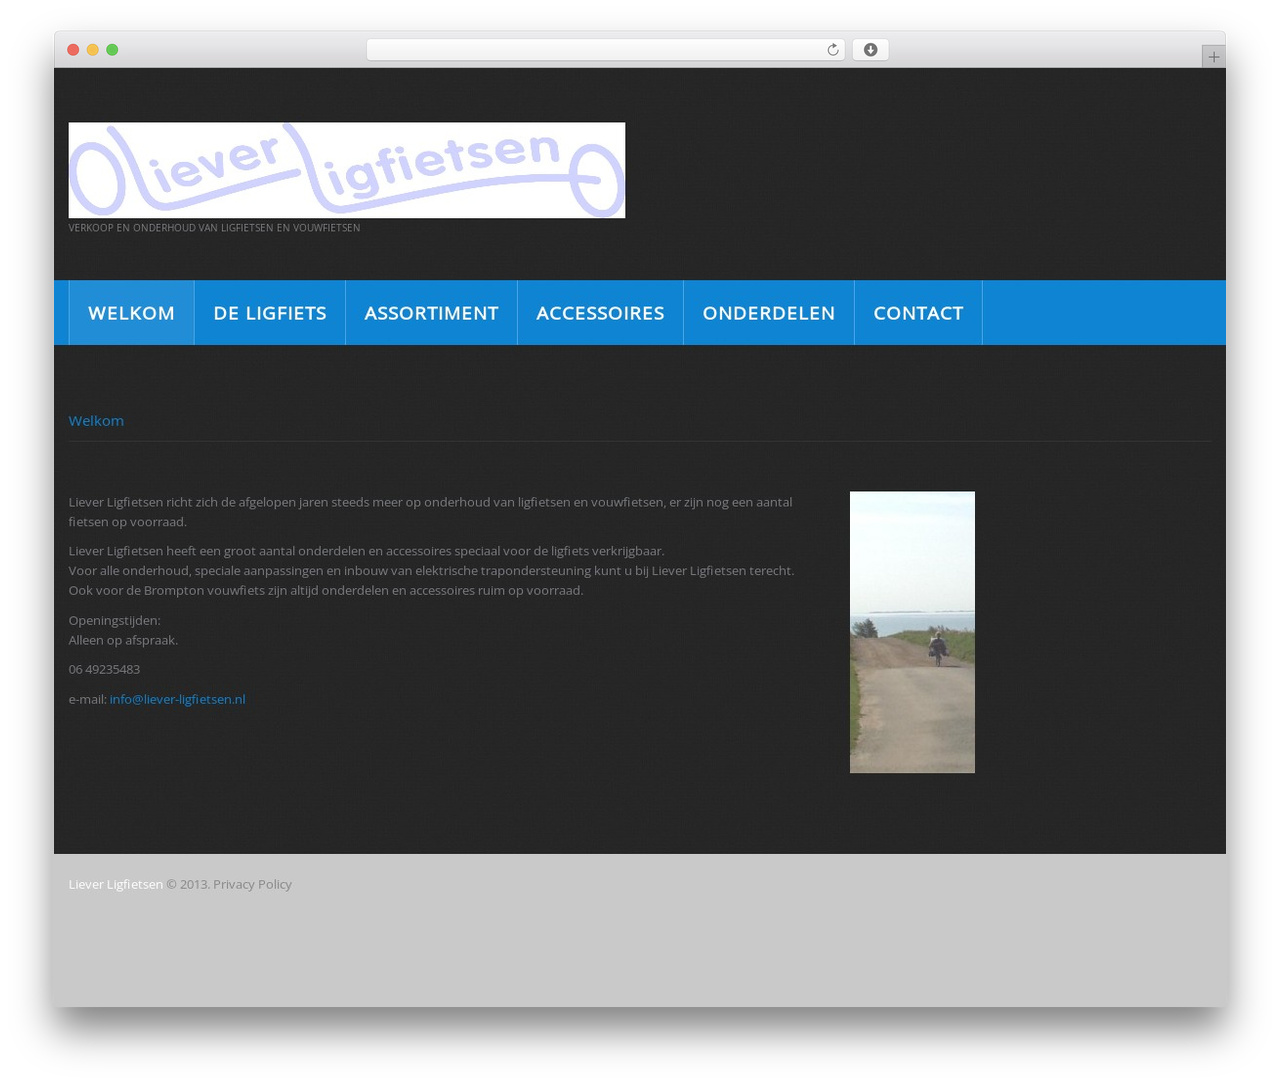The width and height of the screenshot is (1280, 1084).
Task: Open the Contact page
Action: click(x=918, y=313)
